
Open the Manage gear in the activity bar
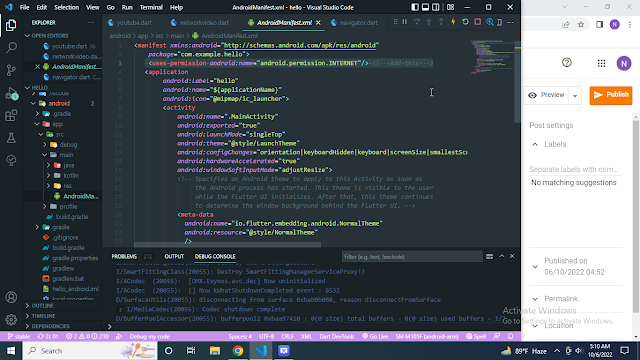pos(11,319)
